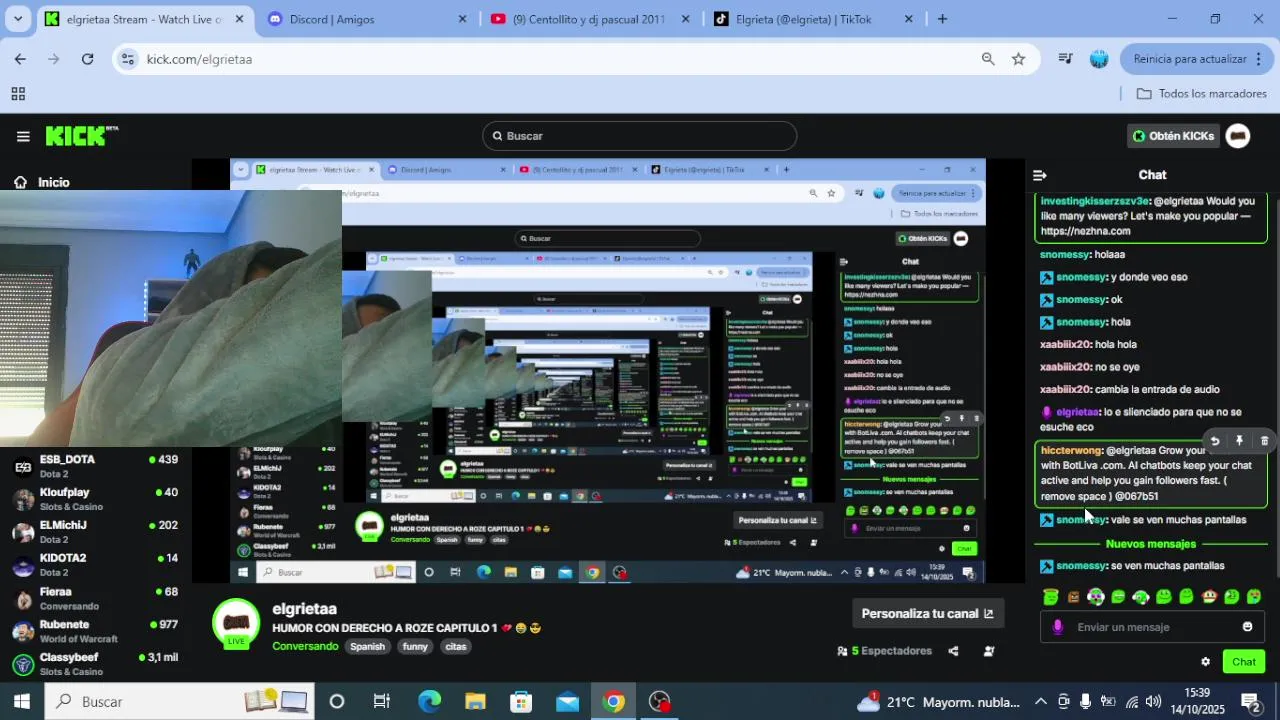Open the emoji picker in message box

coord(1247,627)
